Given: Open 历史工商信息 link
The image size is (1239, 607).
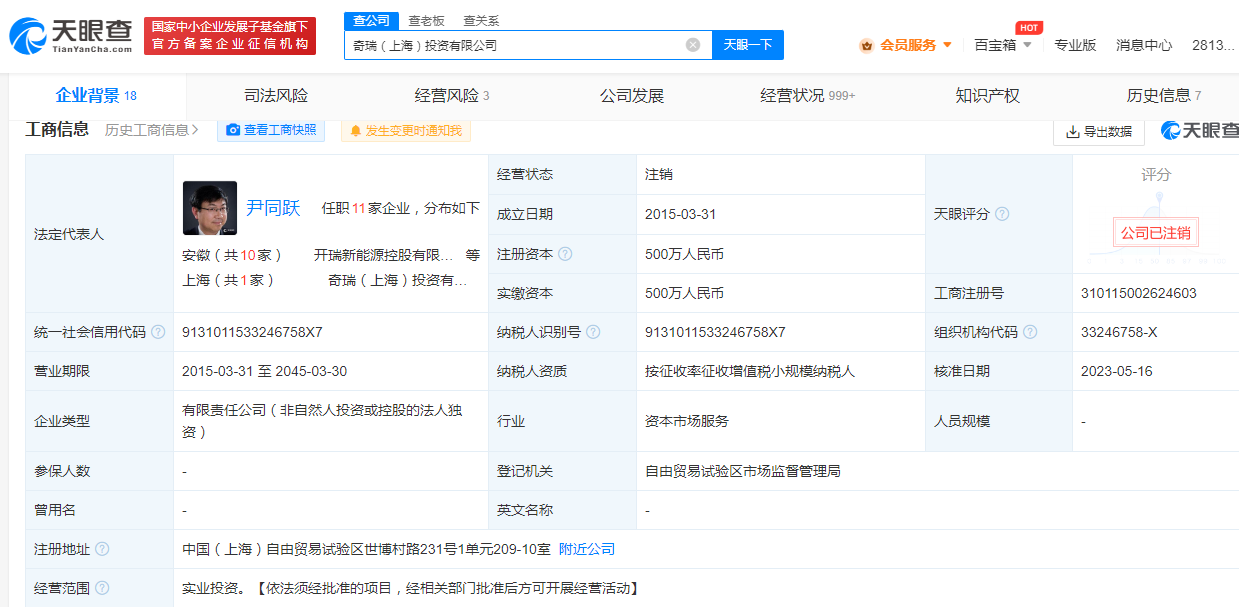Looking at the screenshot, I should [x=152, y=130].
